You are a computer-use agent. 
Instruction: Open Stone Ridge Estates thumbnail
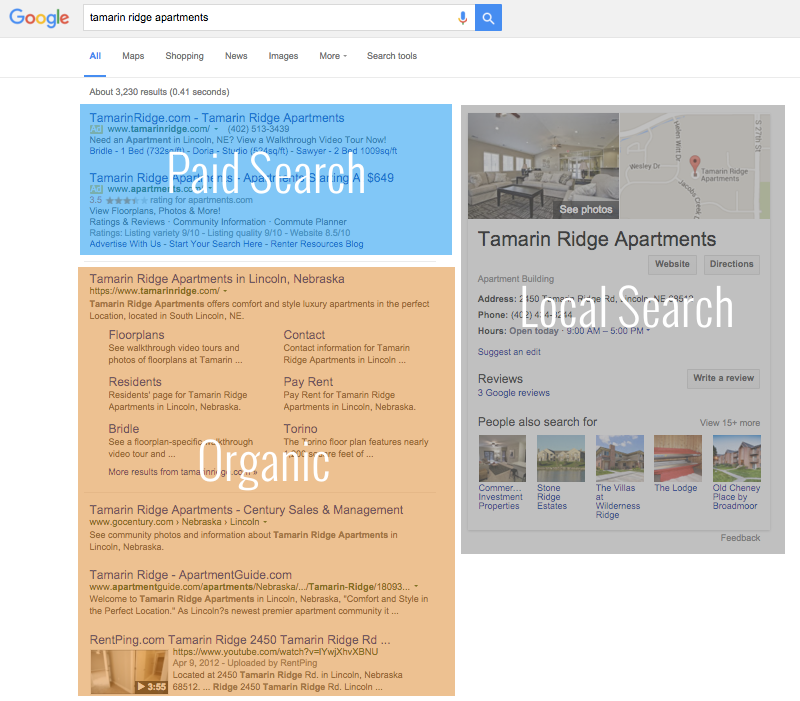(x=561, y=458)
